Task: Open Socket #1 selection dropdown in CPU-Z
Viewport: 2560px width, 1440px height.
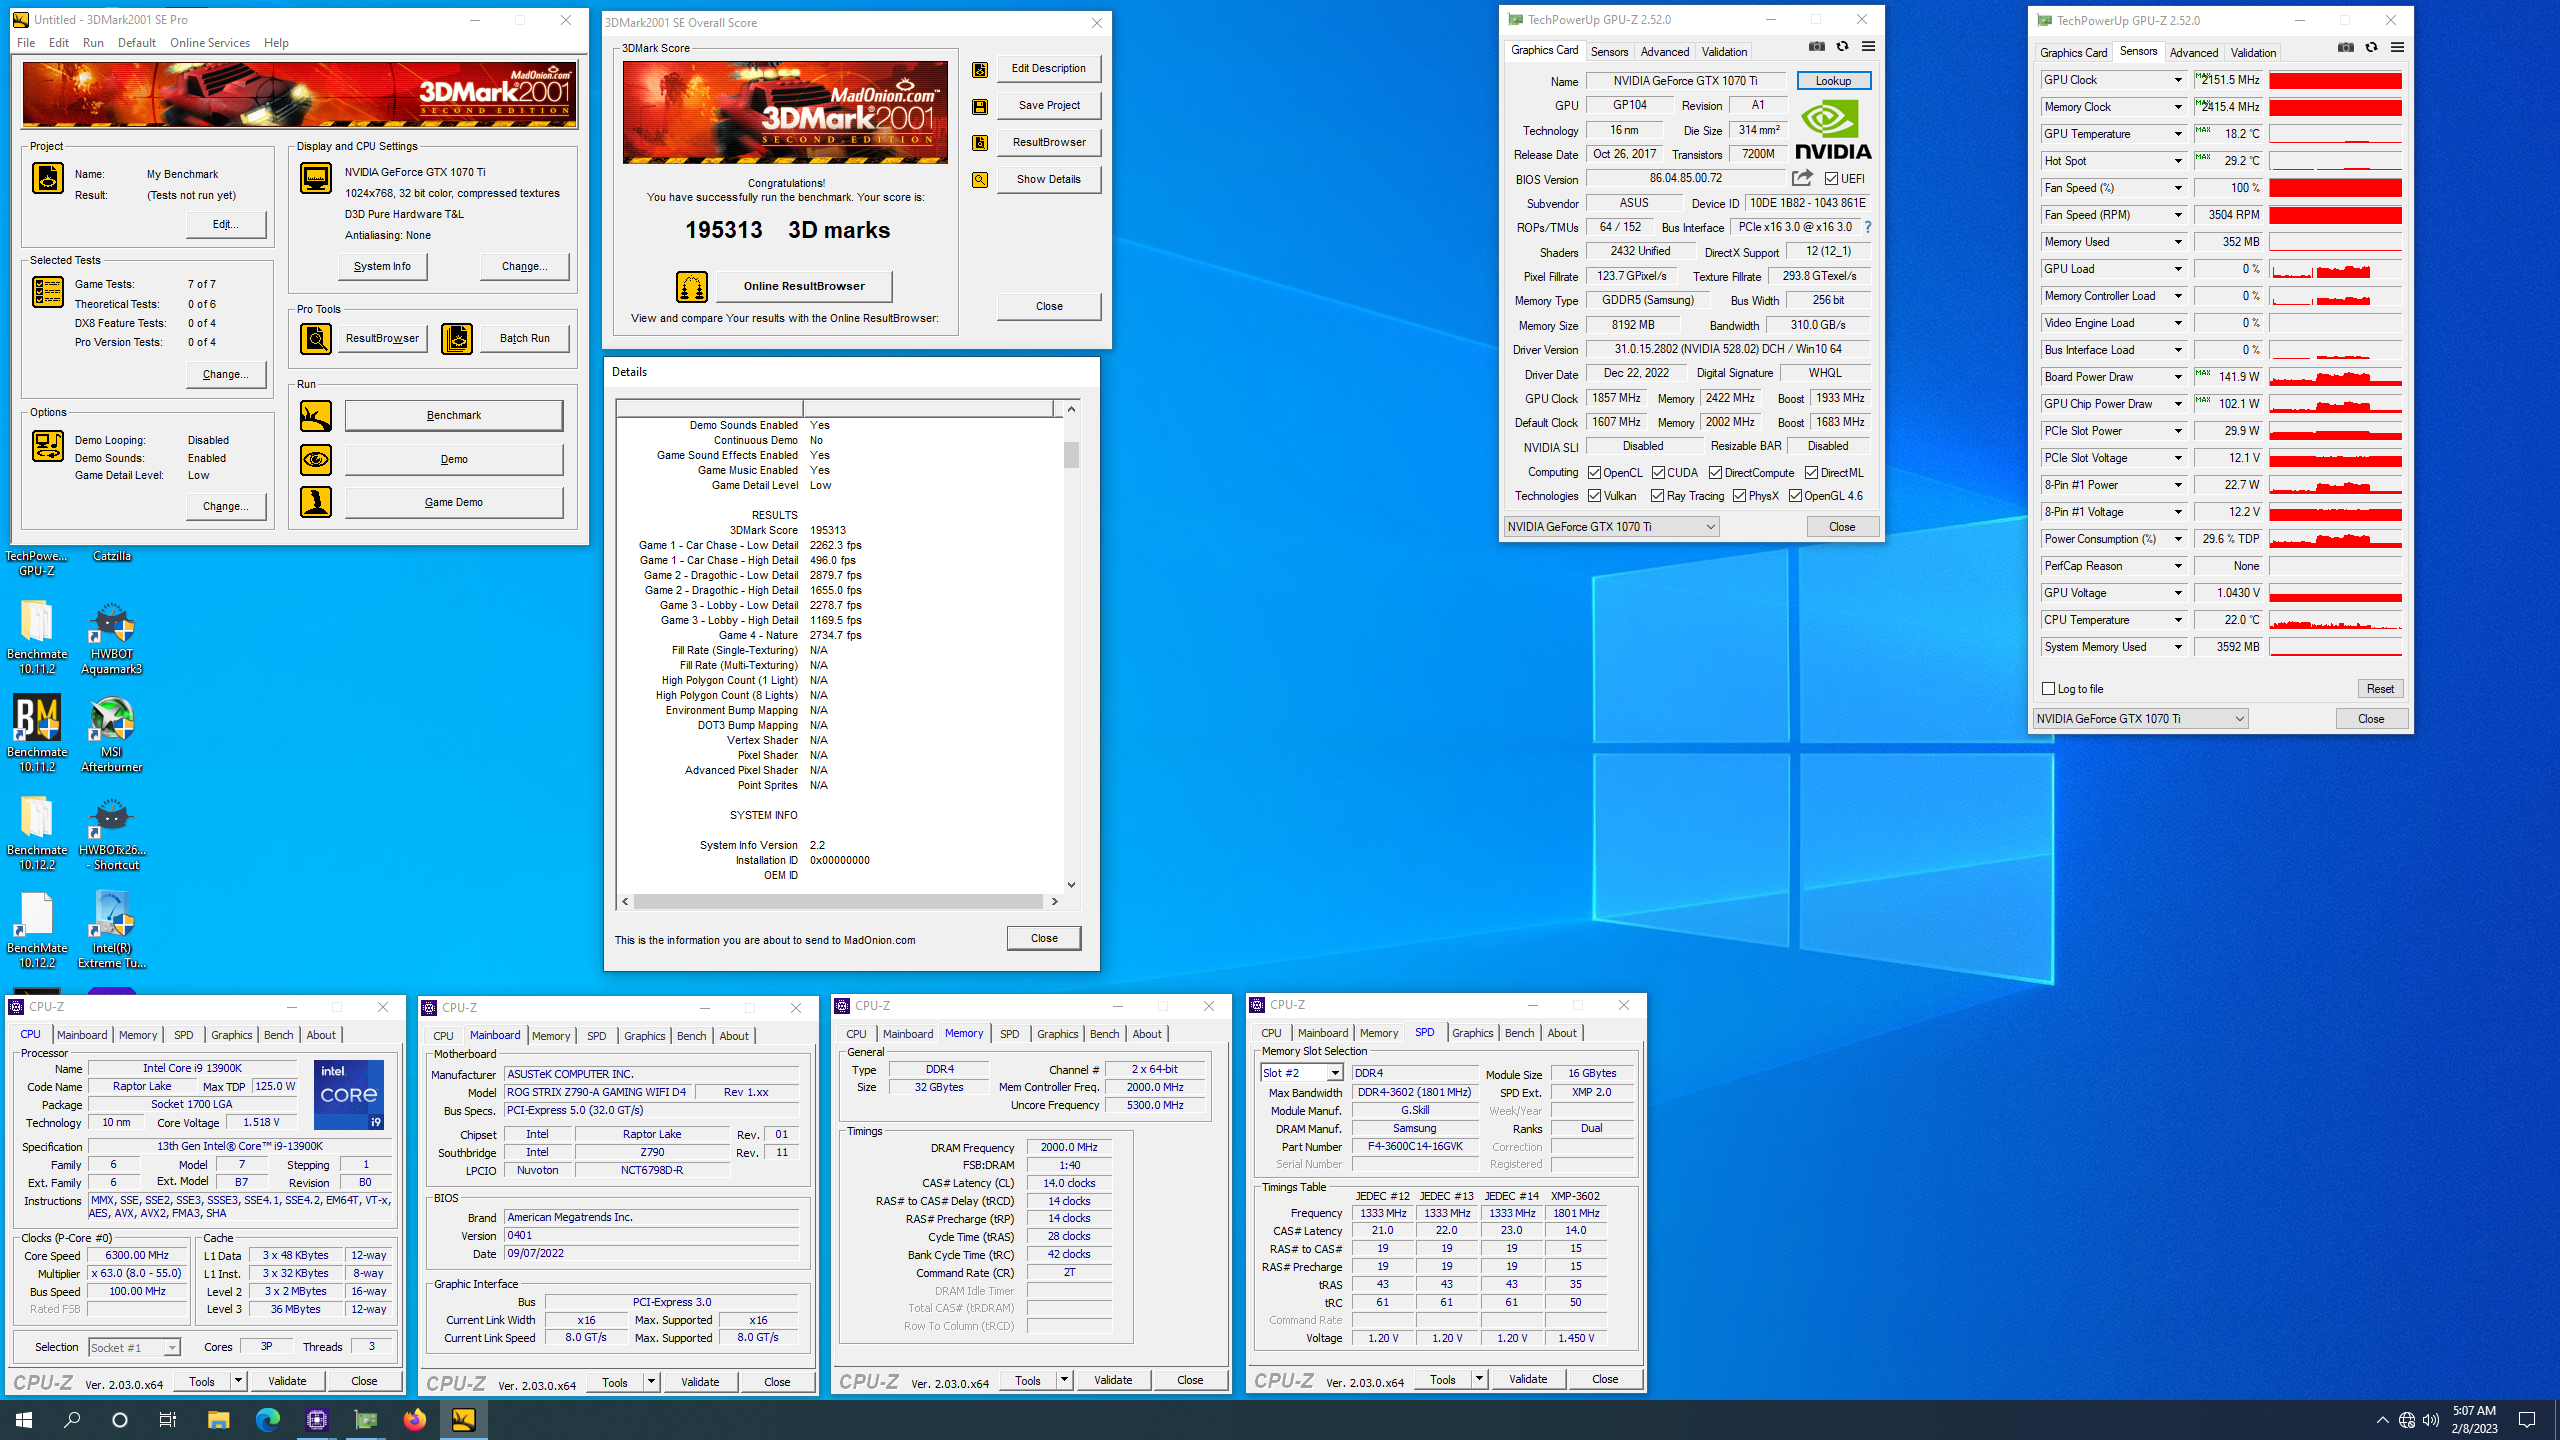Action: tap(171, 1348)
